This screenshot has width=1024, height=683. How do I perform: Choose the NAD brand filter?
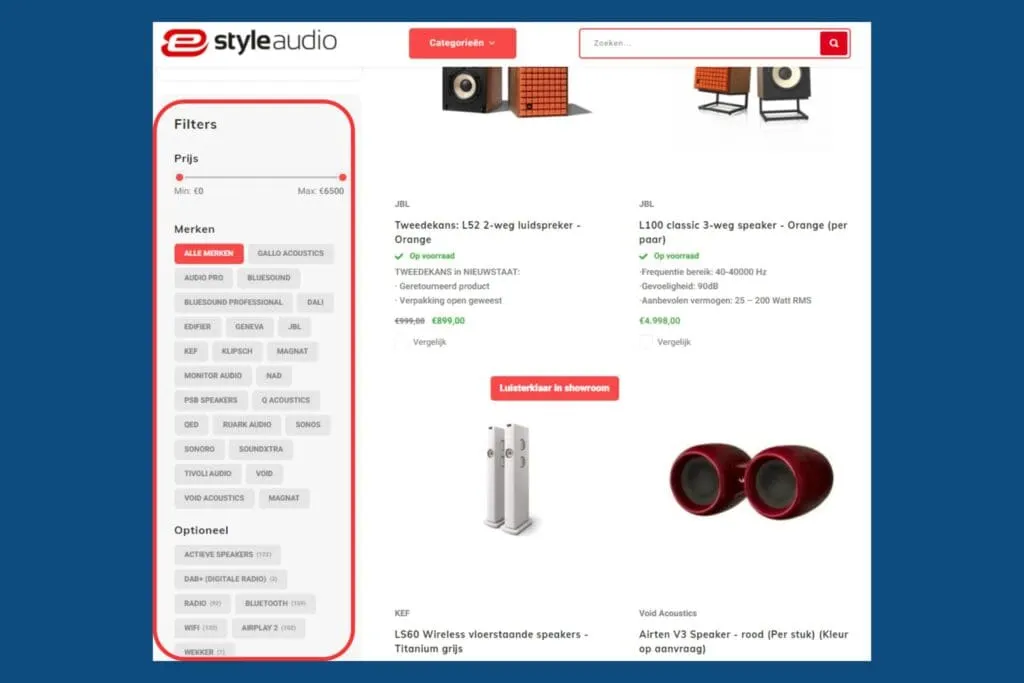coord(274,375)
